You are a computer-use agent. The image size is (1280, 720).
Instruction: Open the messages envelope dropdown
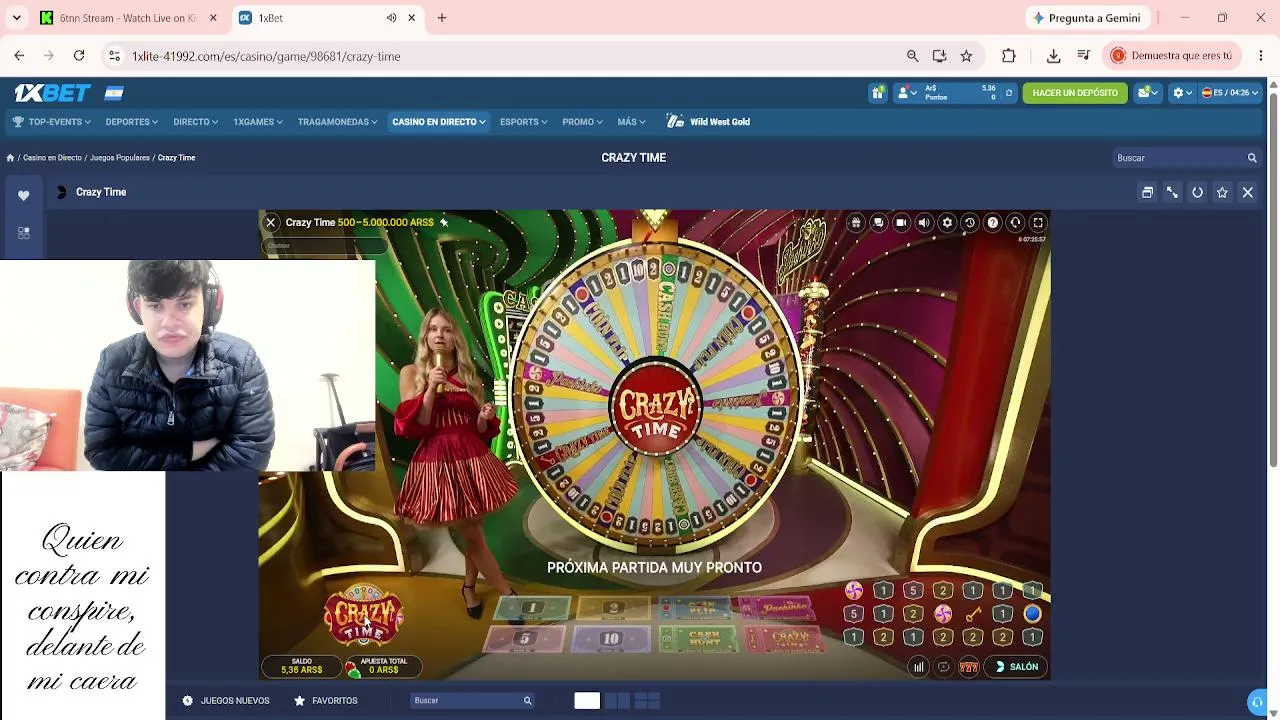coord(1147,93)
